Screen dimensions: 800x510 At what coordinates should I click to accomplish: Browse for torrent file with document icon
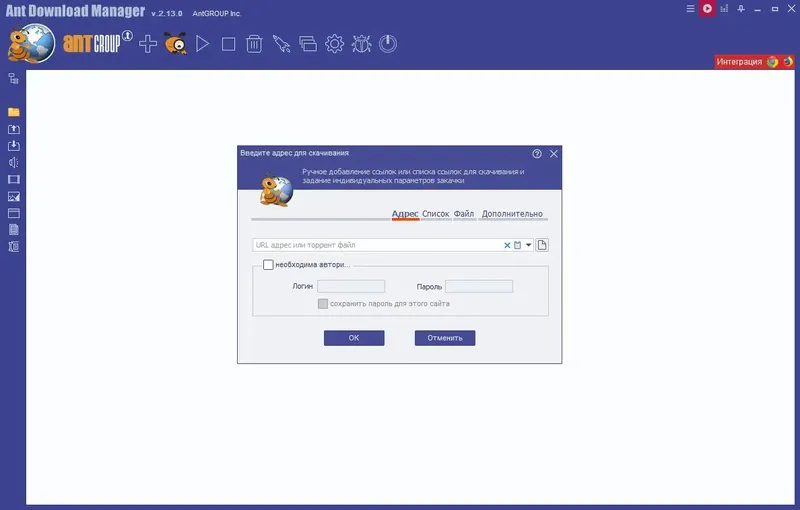click(542, 245)
